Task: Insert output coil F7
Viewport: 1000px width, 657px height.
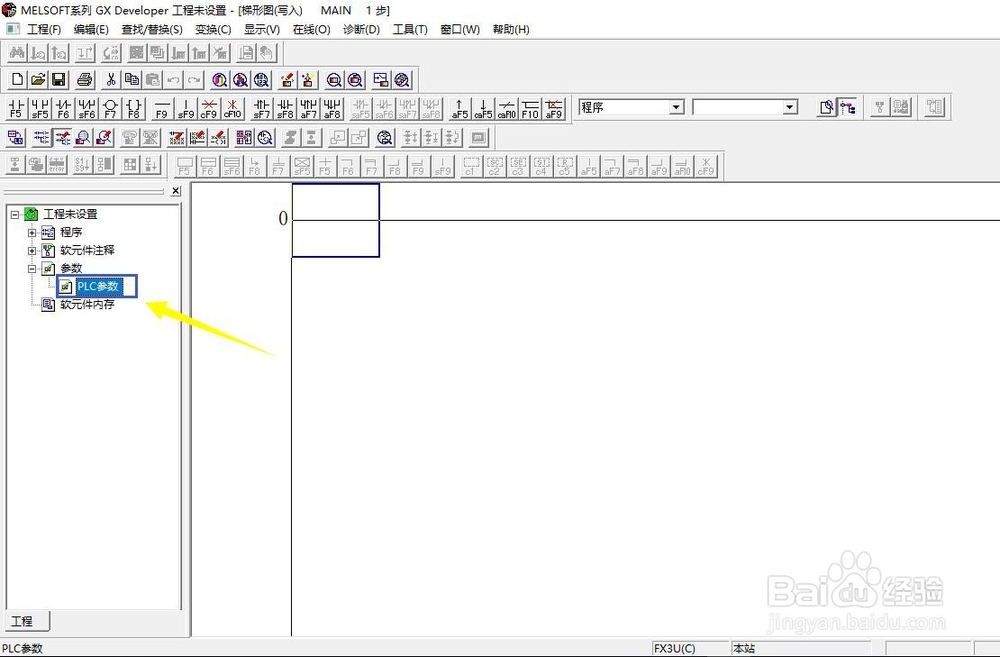Action: (x=110, y=108)
